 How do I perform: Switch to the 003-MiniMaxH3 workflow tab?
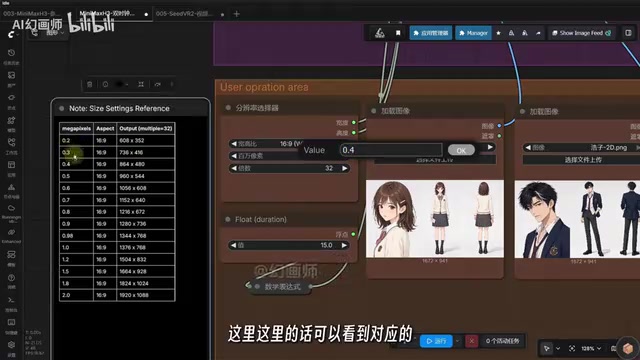tap(31, 13)
